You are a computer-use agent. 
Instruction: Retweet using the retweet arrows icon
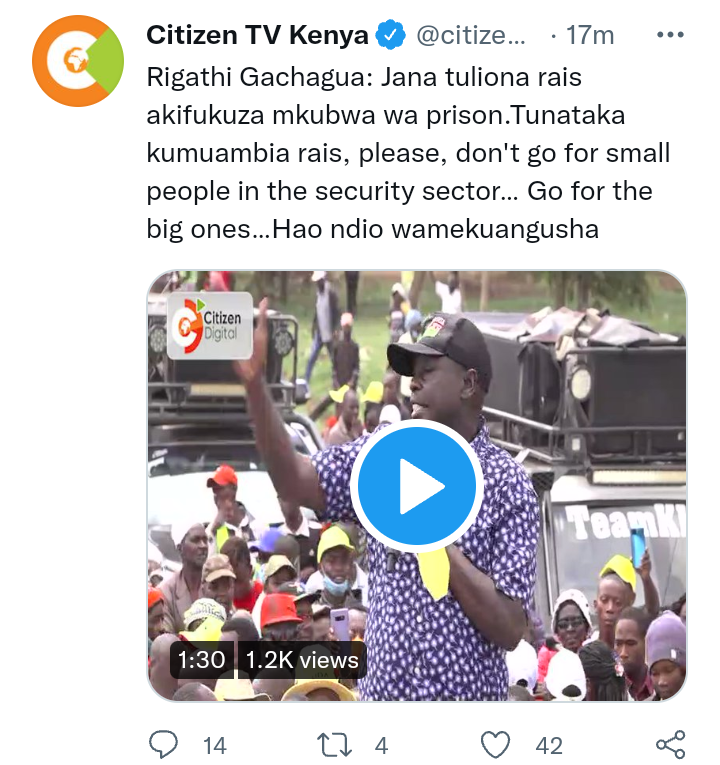334,745
